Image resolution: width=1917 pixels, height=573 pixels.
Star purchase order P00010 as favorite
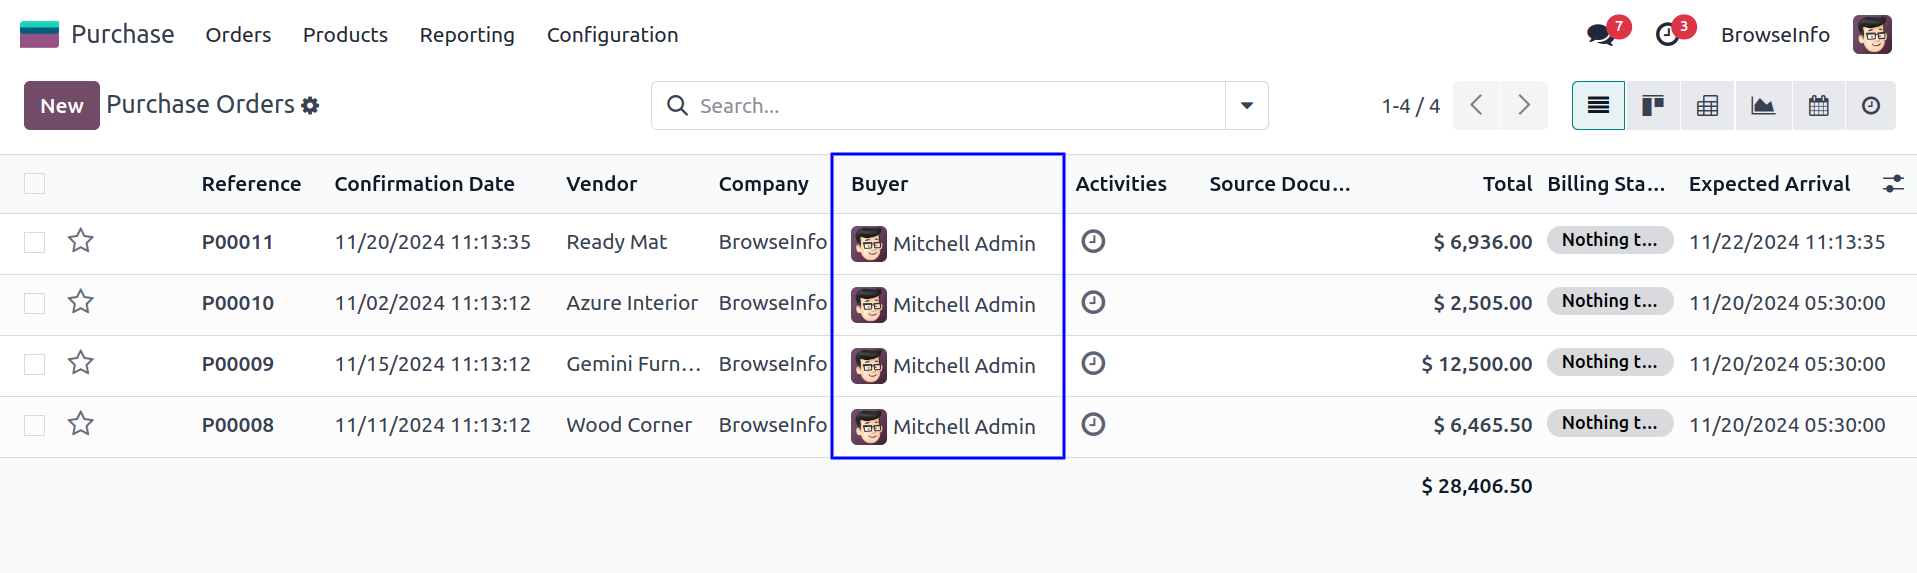point(81,302)
